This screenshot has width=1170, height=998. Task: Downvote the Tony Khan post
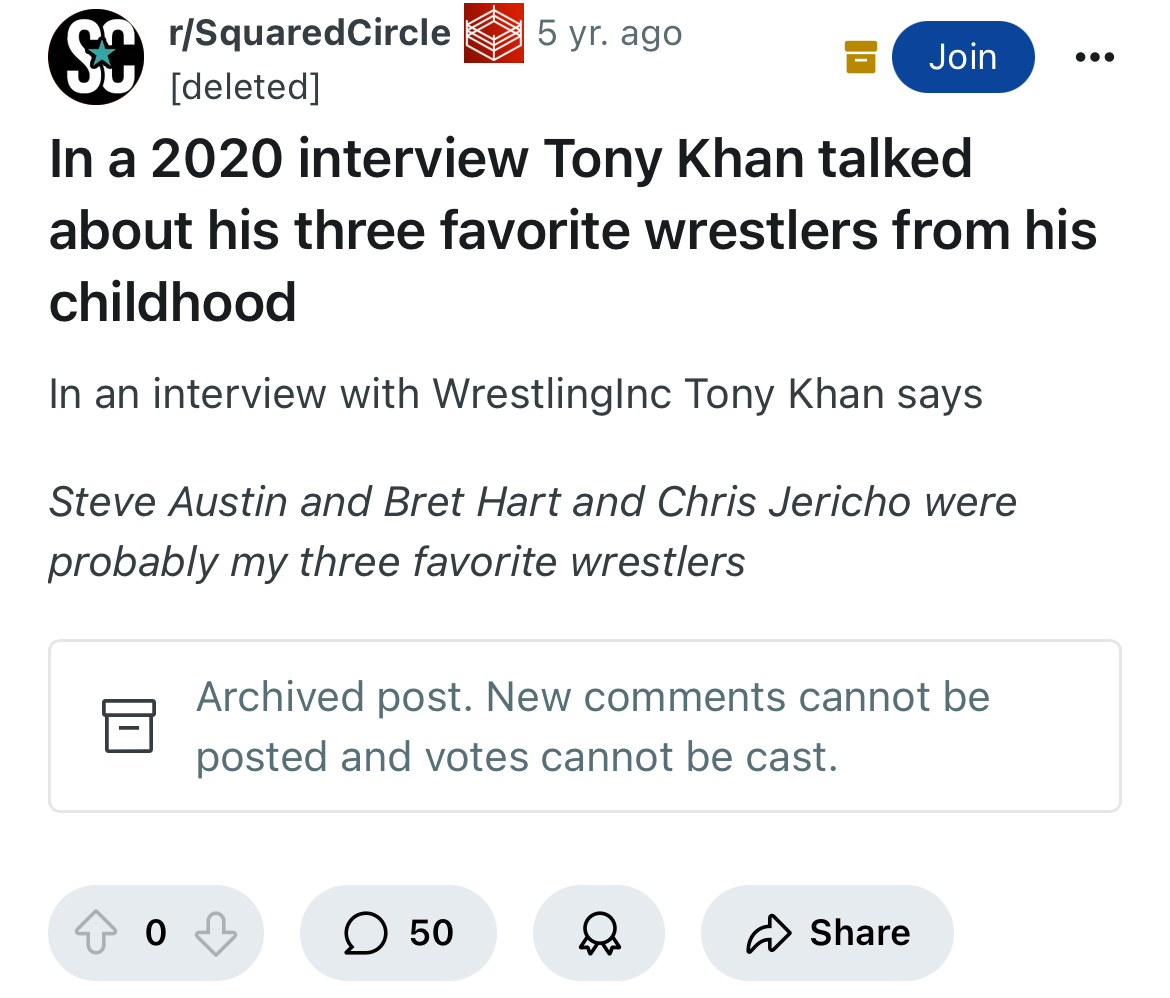pyautogui.click(x=215, y=933)
